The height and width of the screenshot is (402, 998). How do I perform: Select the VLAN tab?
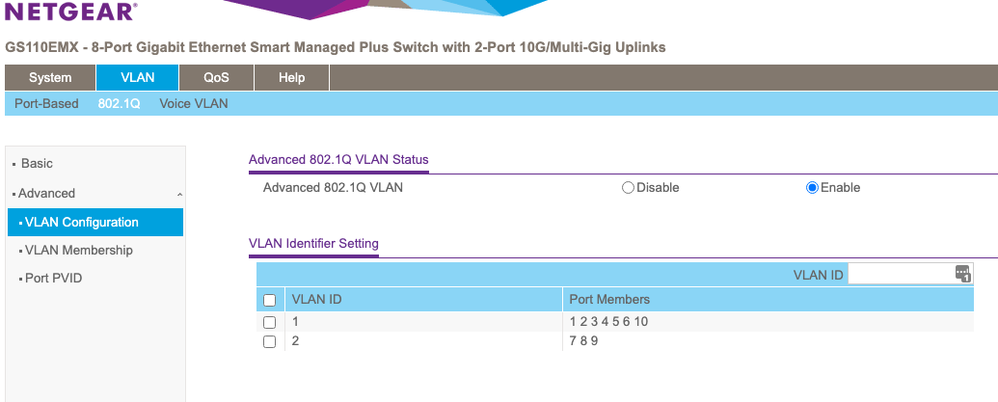coord(138,78)
